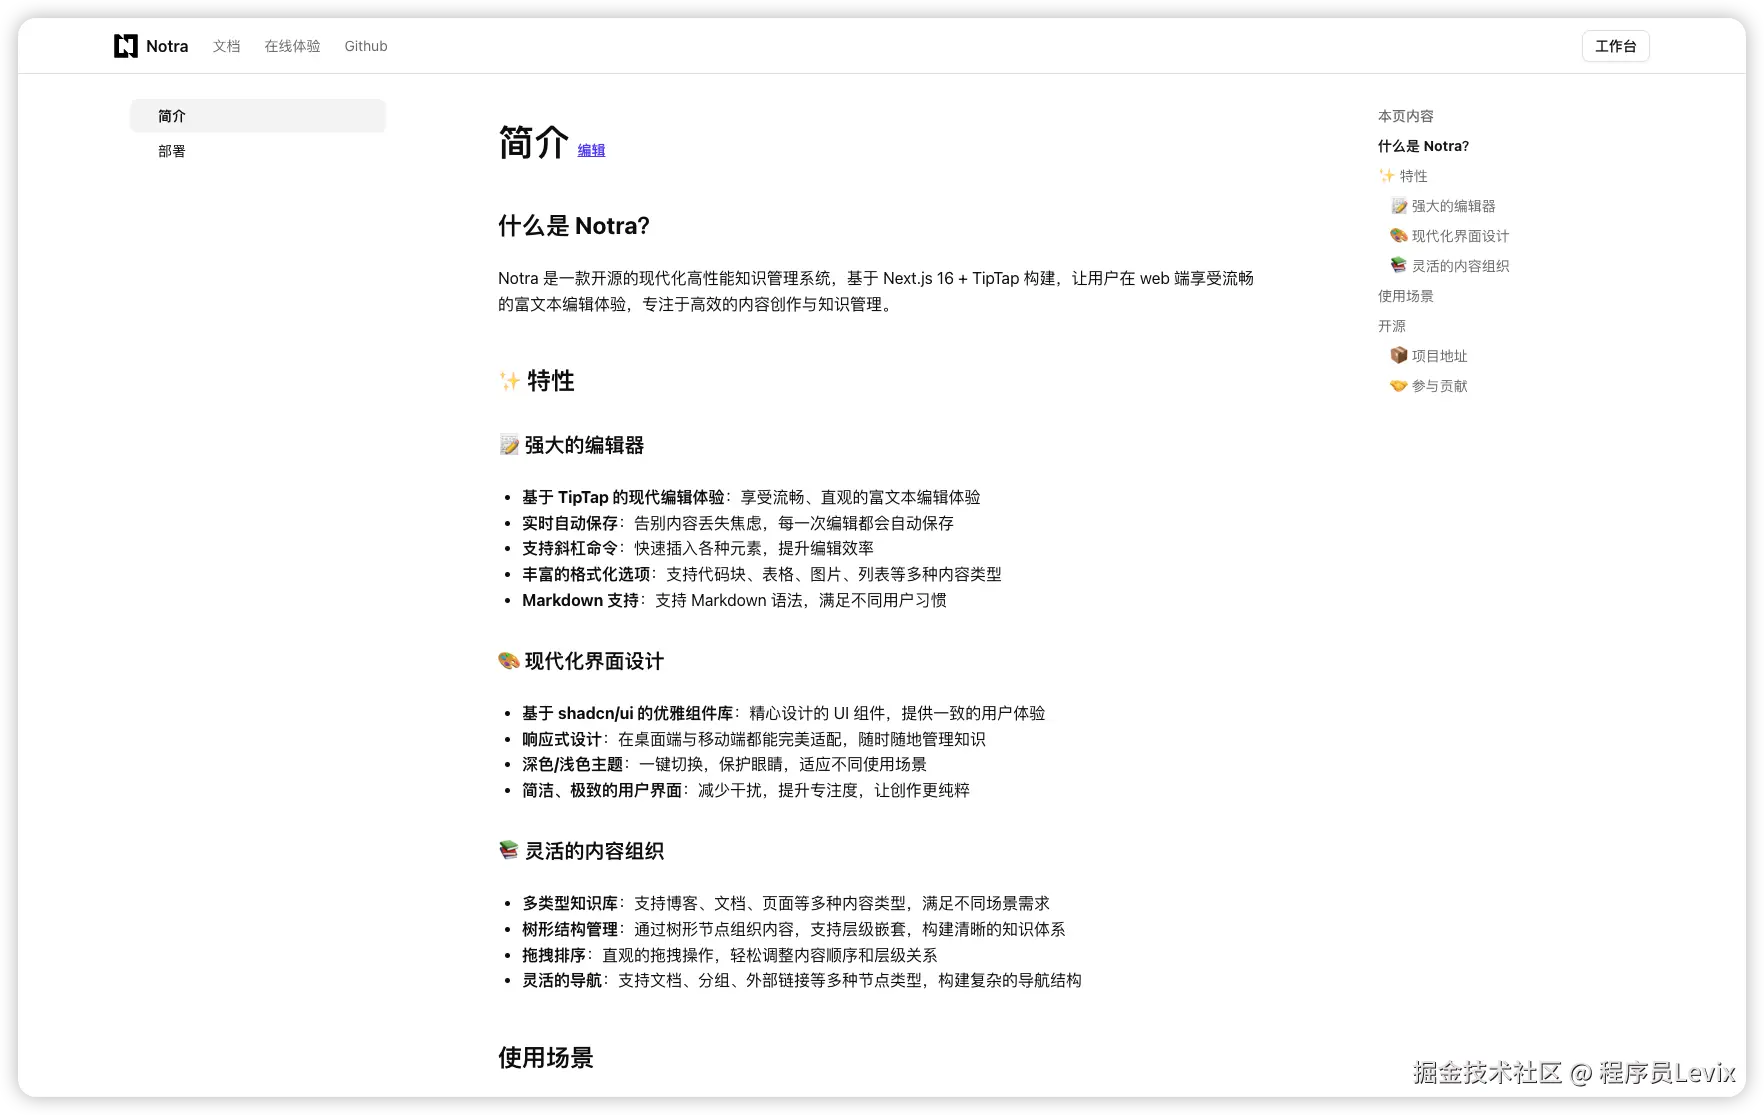1764x1115 pixels.
Task: Open the 文档 menu item
Action: click(x=226, y=46)
